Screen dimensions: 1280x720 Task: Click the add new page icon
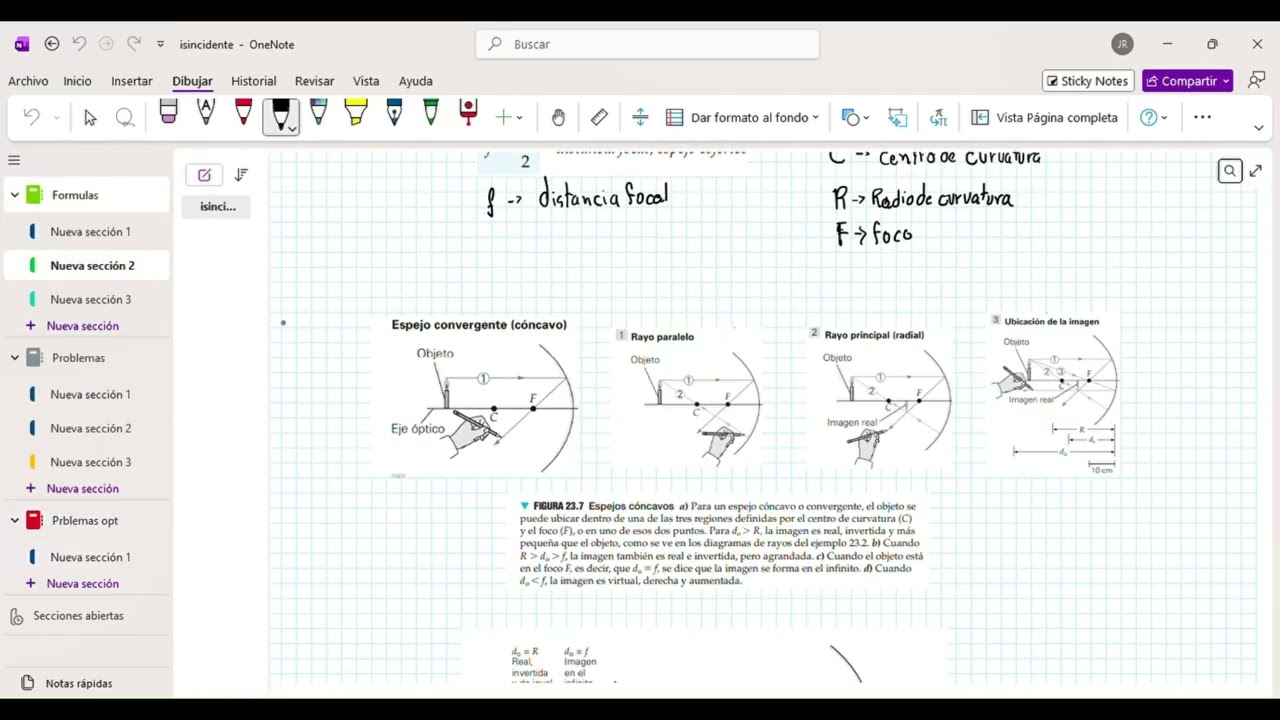tap(204, 175)
